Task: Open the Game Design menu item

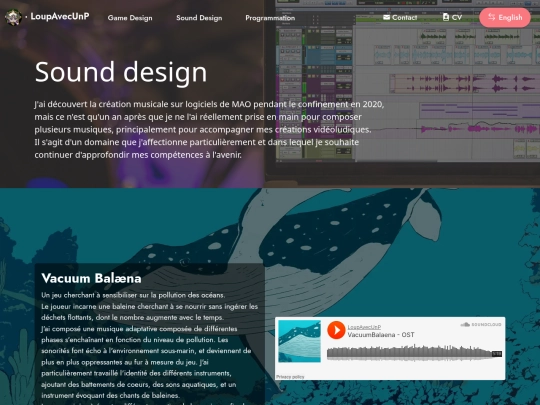Action: pyautogui.click(x=130, y=18)
